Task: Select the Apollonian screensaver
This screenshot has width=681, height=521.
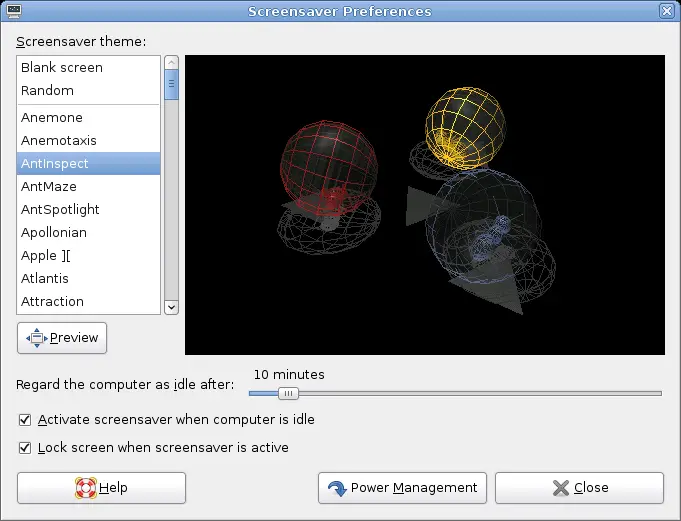Action: [x=54, y=233]
